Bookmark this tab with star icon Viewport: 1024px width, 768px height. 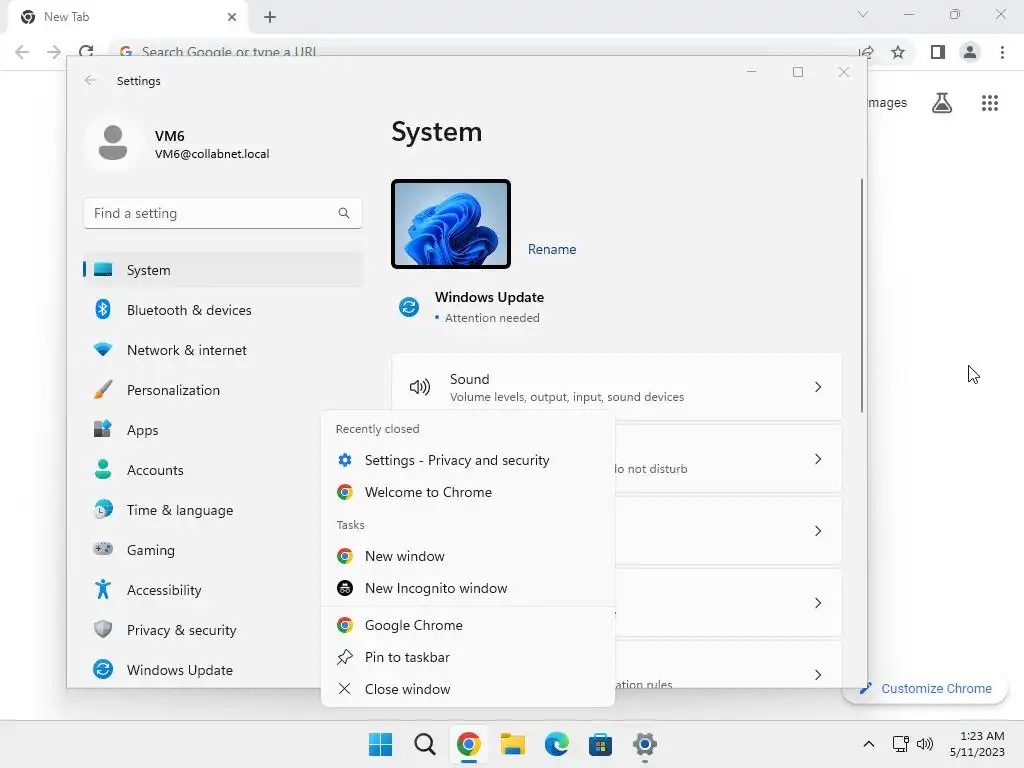(898, 52)
